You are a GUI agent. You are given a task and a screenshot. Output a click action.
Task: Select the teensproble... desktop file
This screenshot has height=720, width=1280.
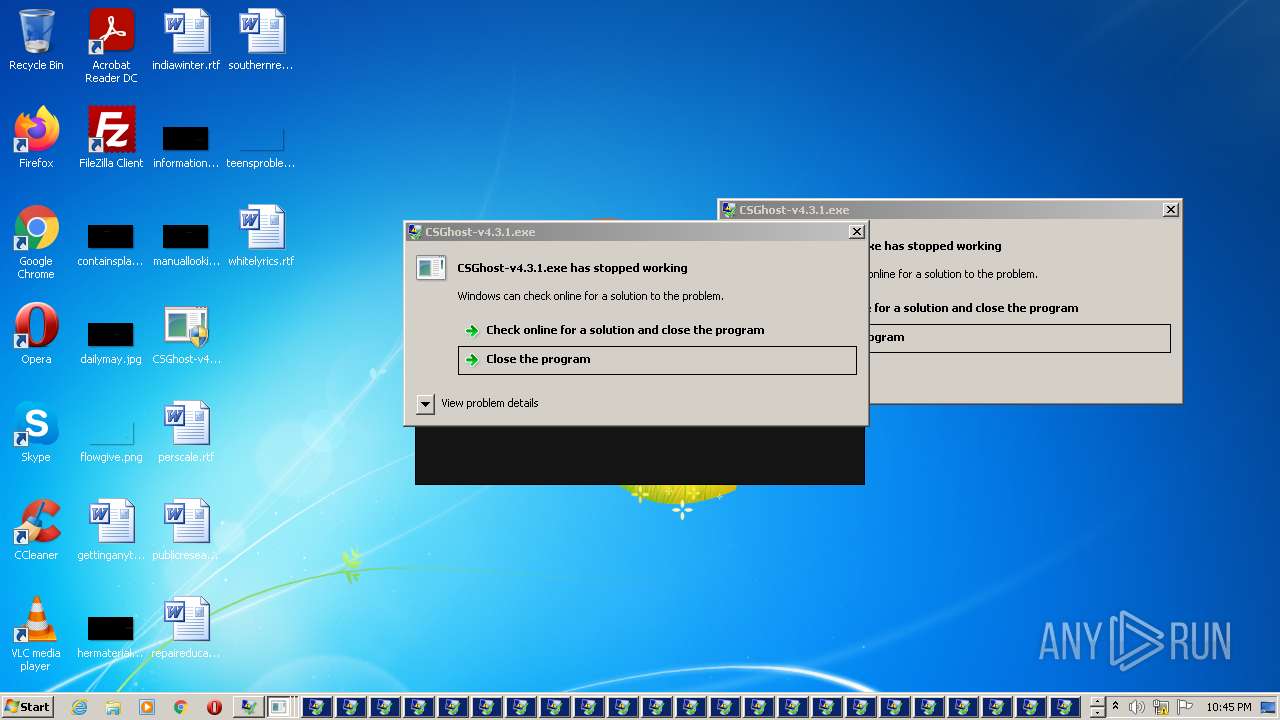(261, 146)
